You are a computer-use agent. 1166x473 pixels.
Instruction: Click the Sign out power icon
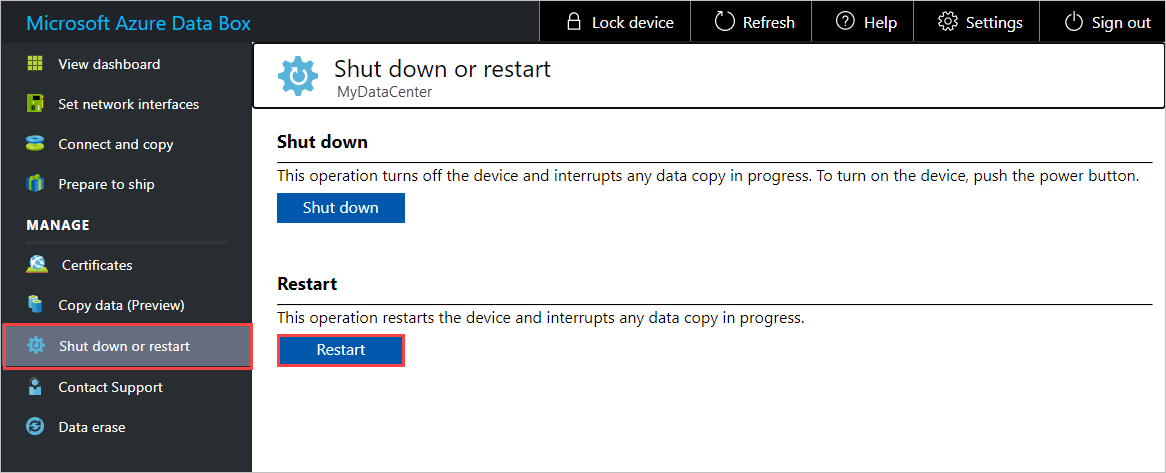click(1074, 22)
